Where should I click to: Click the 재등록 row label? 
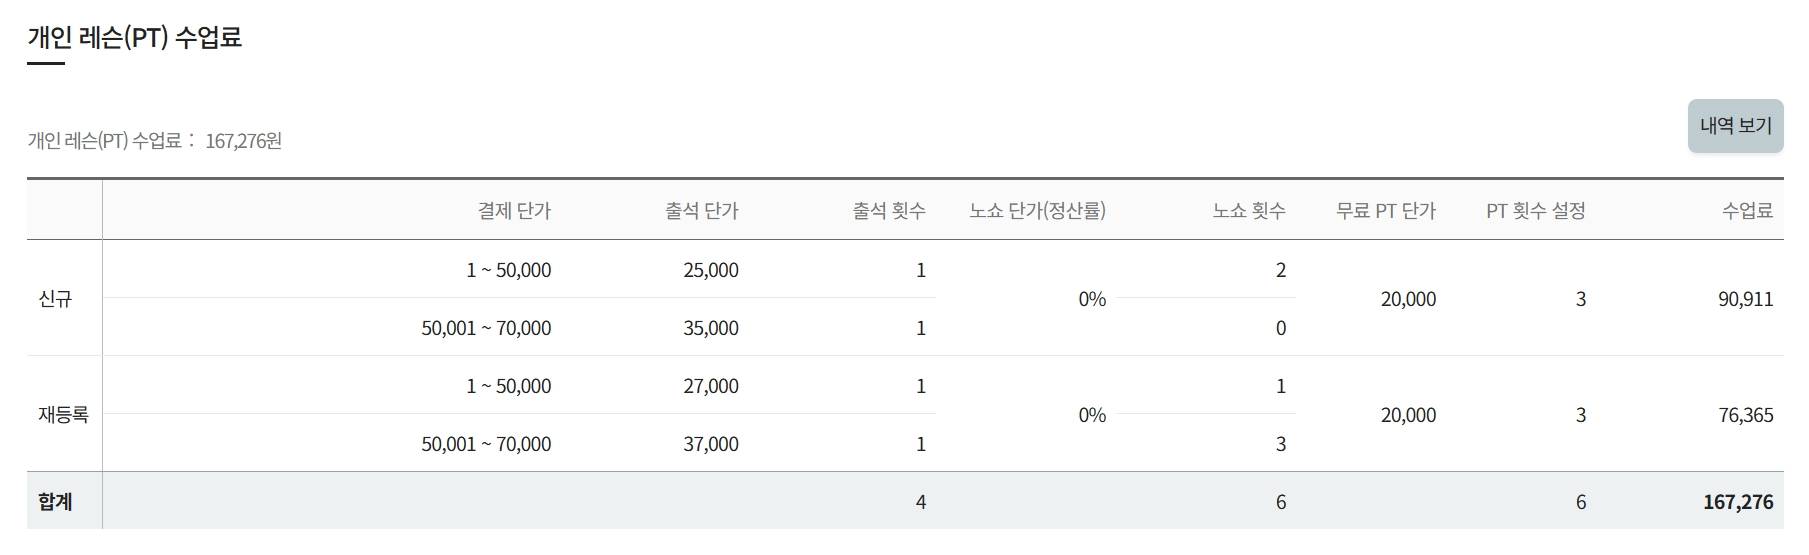coord(64,415)
